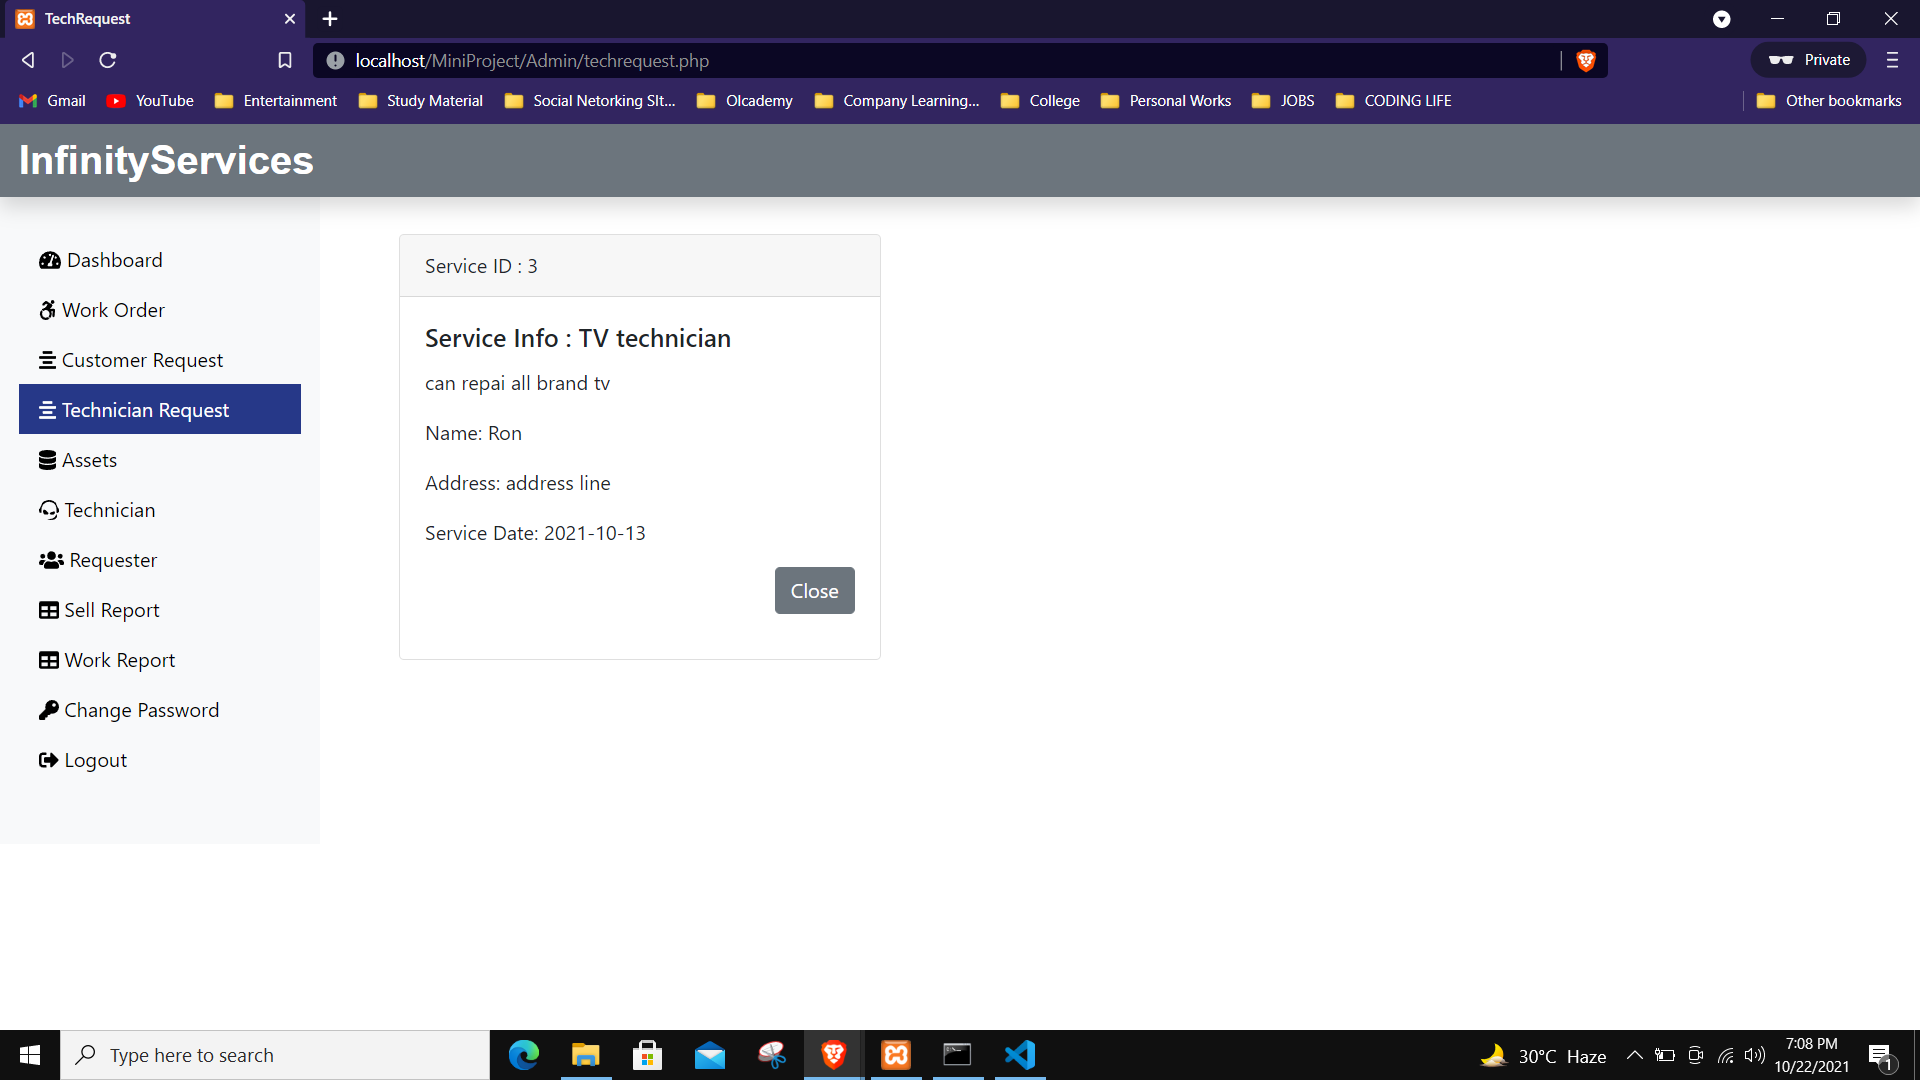Select the Logout icon in the sidebar
The height and width of the screenshot is (1080, 1920).
pos(49,760)
